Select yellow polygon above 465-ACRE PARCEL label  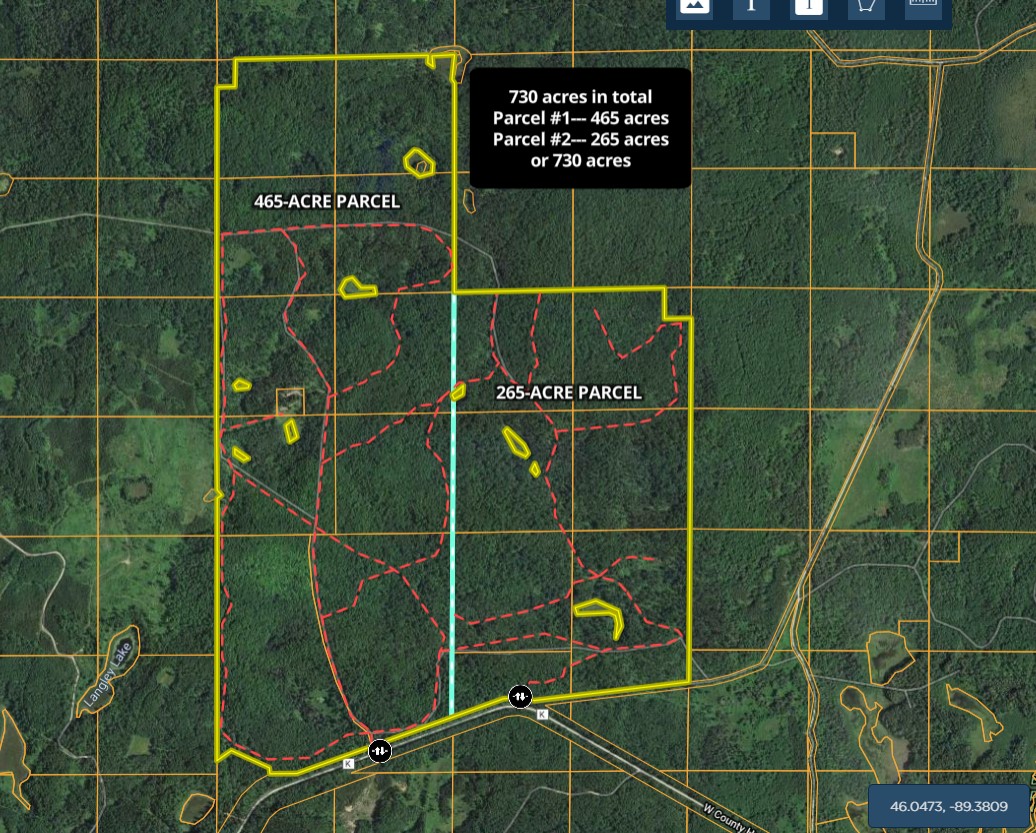tap(418, 163)
